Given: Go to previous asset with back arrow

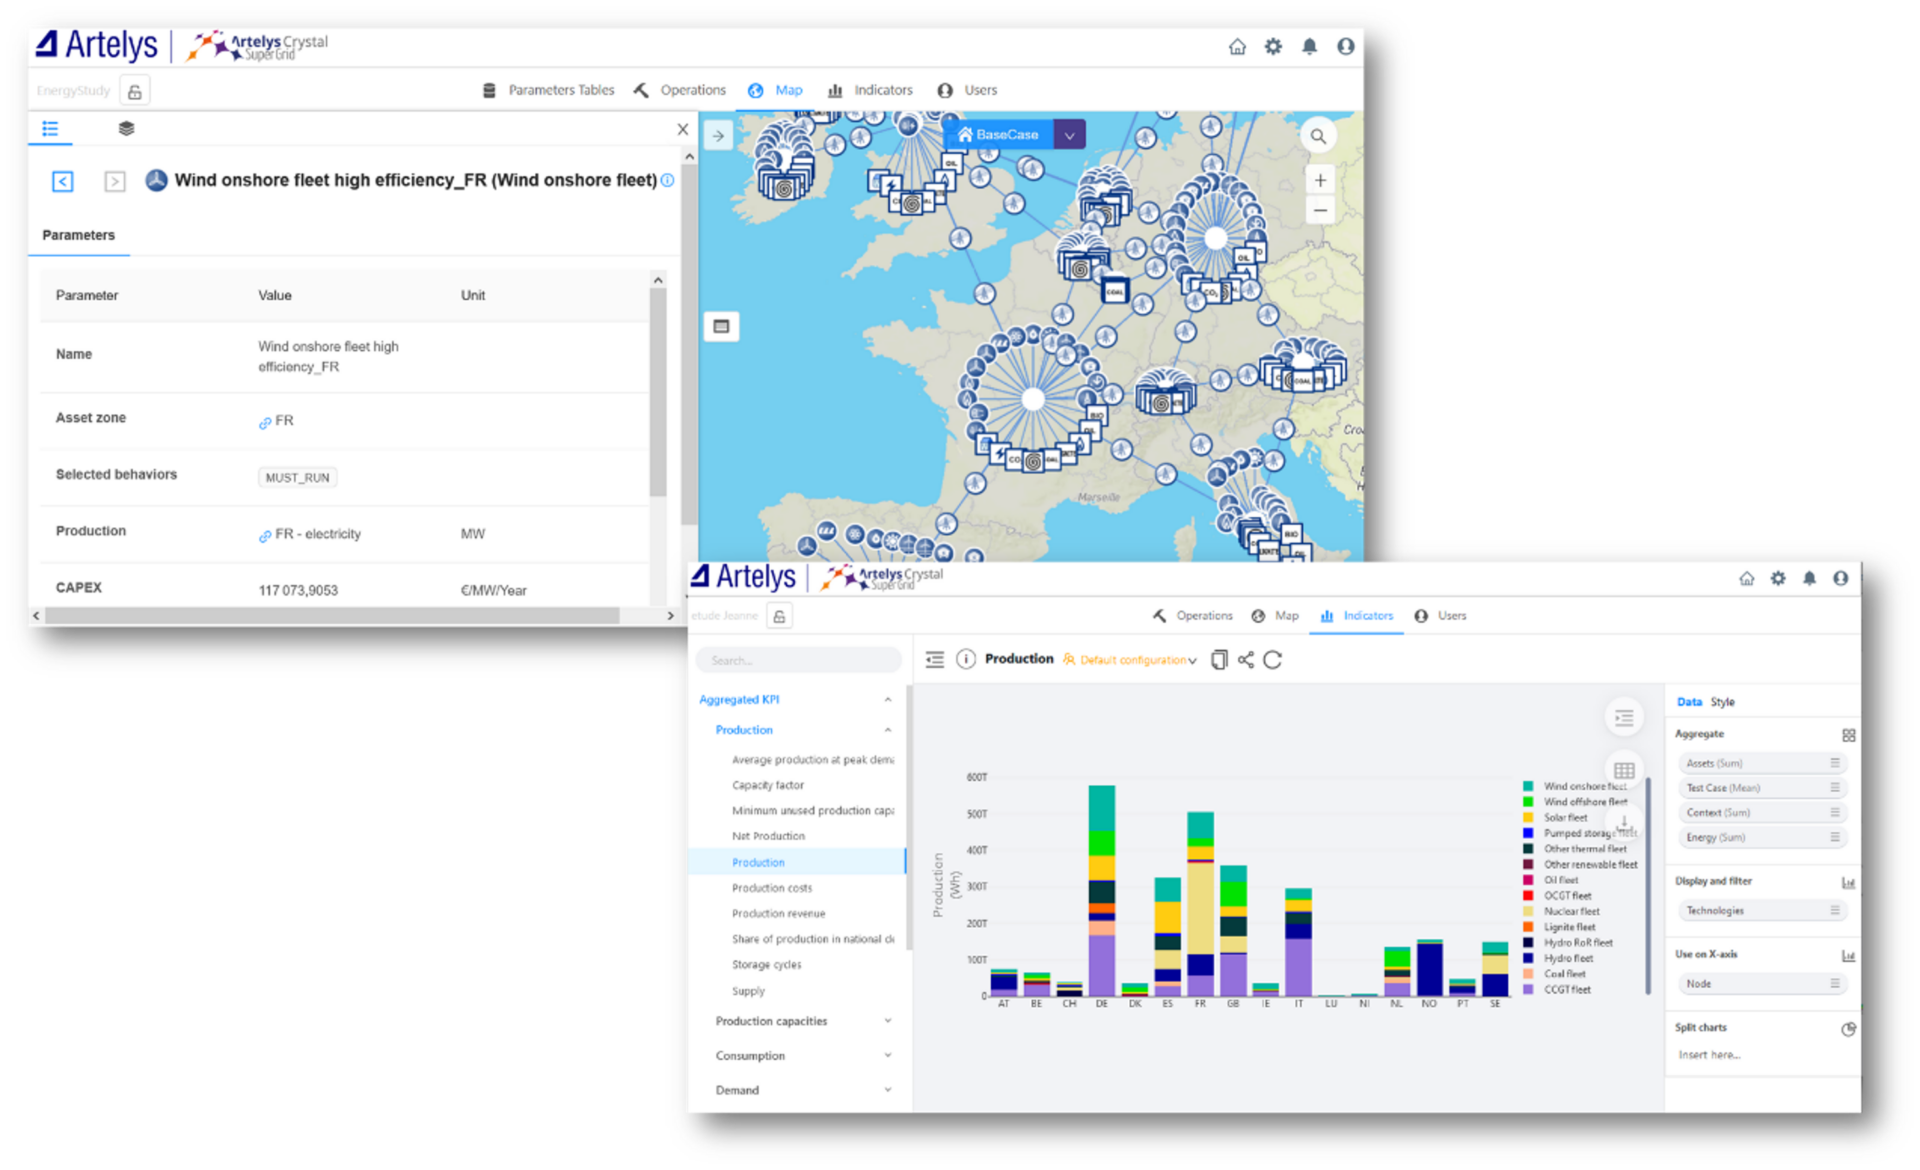Looking at the screenshot, I should [63, 181].
